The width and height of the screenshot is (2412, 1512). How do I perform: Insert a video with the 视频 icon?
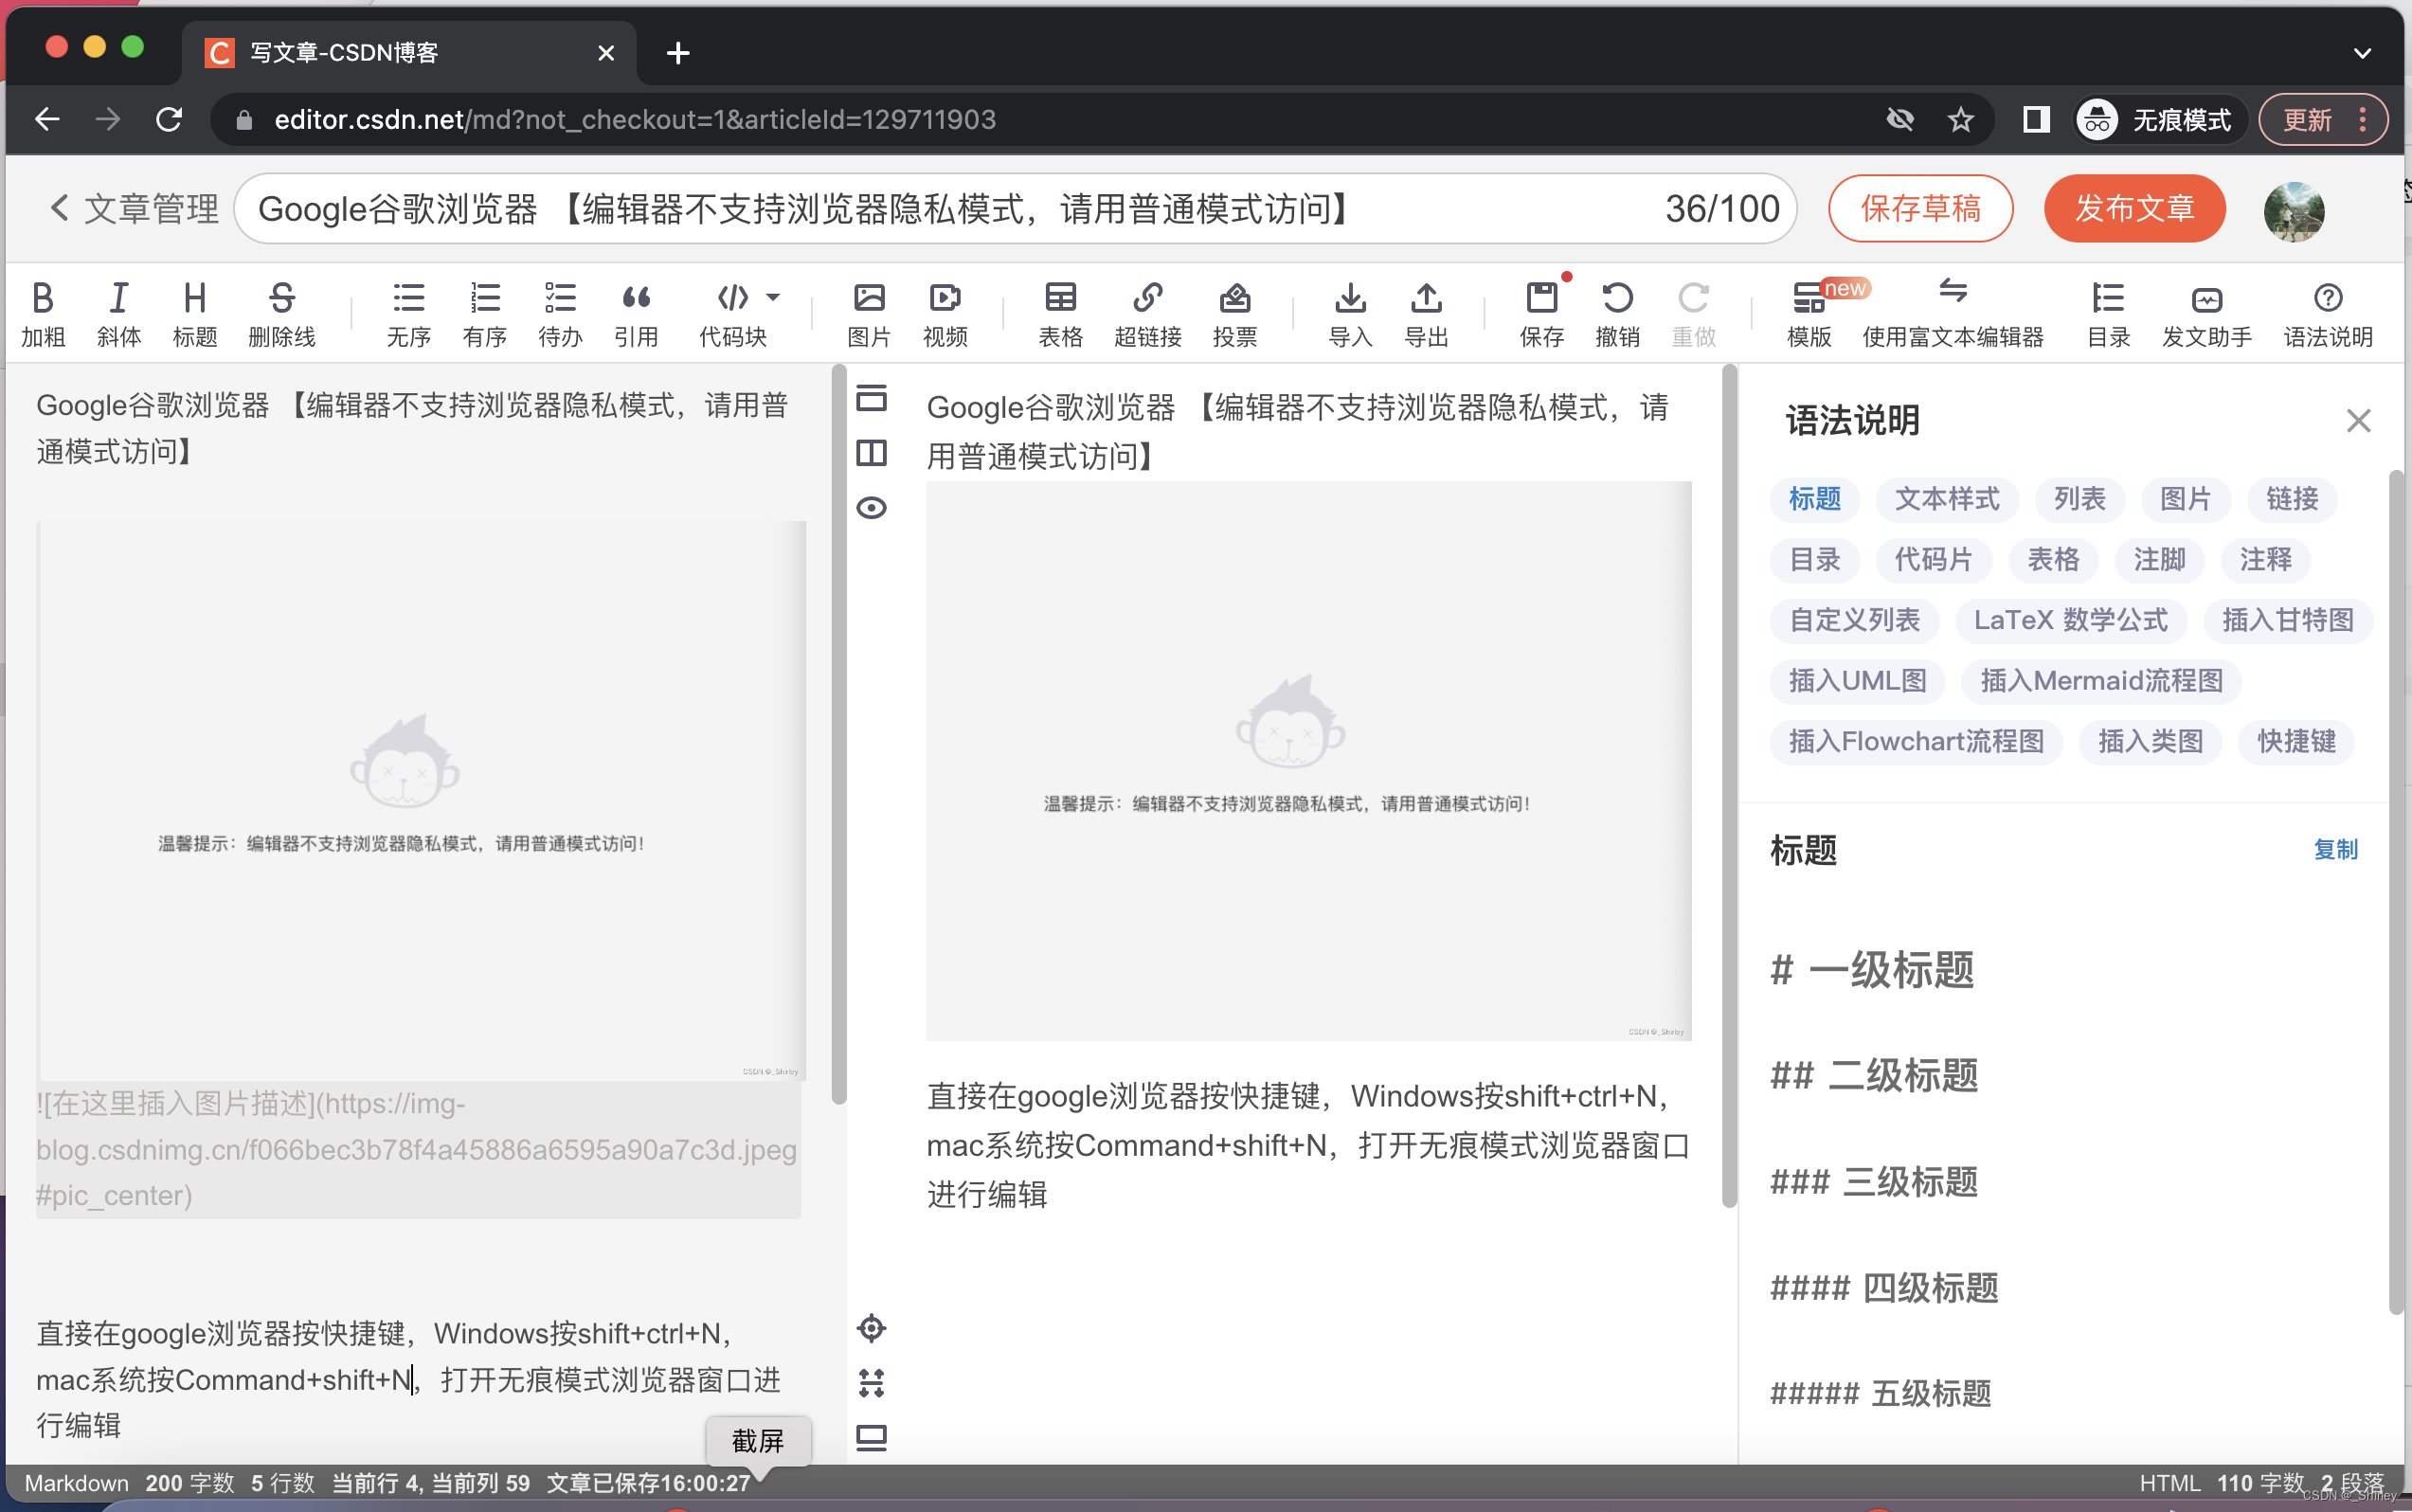click(944, 311)
